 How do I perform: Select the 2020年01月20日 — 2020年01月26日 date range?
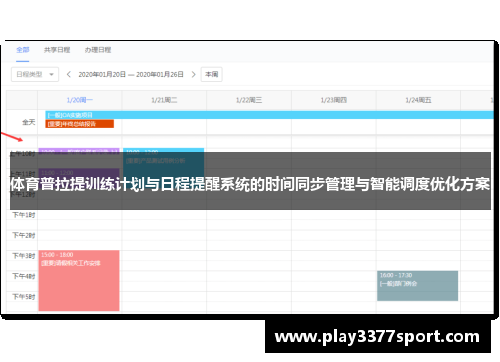131,74
